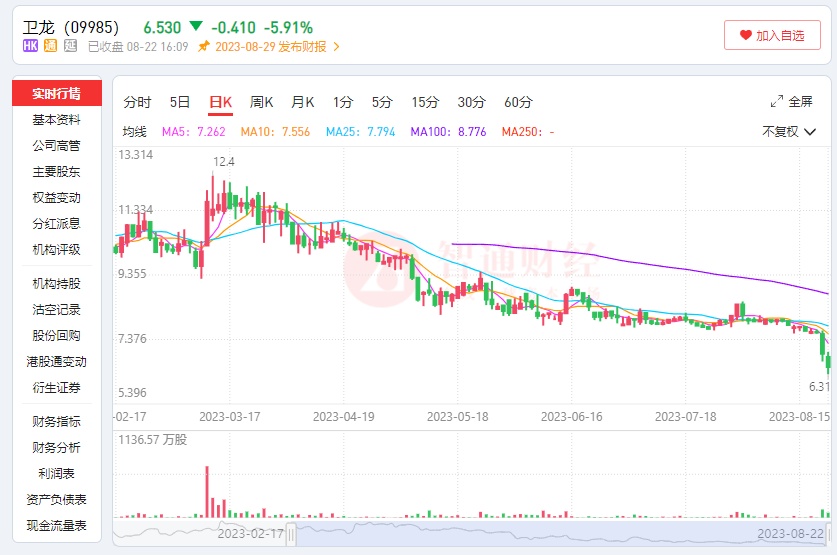
Task: Click the current price 6.530
Action: pos(162,27)
